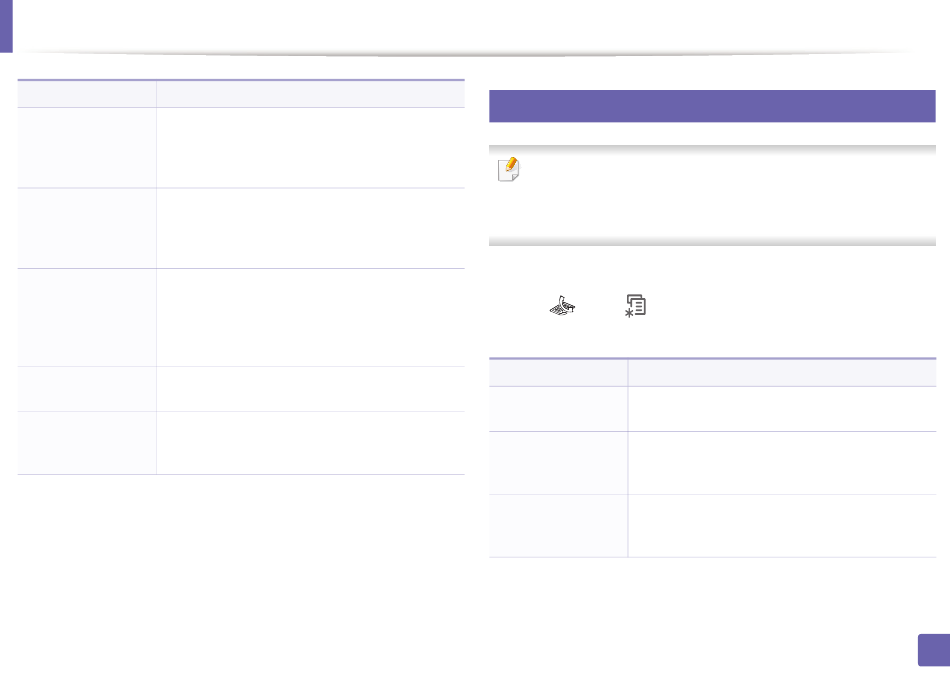Click the left table's header row, first column
The height and width of the screenshot is (674, 950).
(x=87, y=94)
